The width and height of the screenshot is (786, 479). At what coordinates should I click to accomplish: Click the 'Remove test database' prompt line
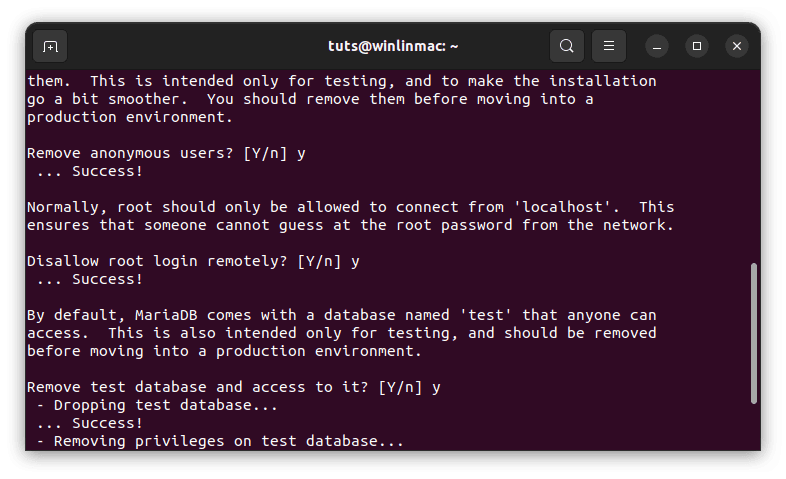pyautogui.click(x=234, y=387)
